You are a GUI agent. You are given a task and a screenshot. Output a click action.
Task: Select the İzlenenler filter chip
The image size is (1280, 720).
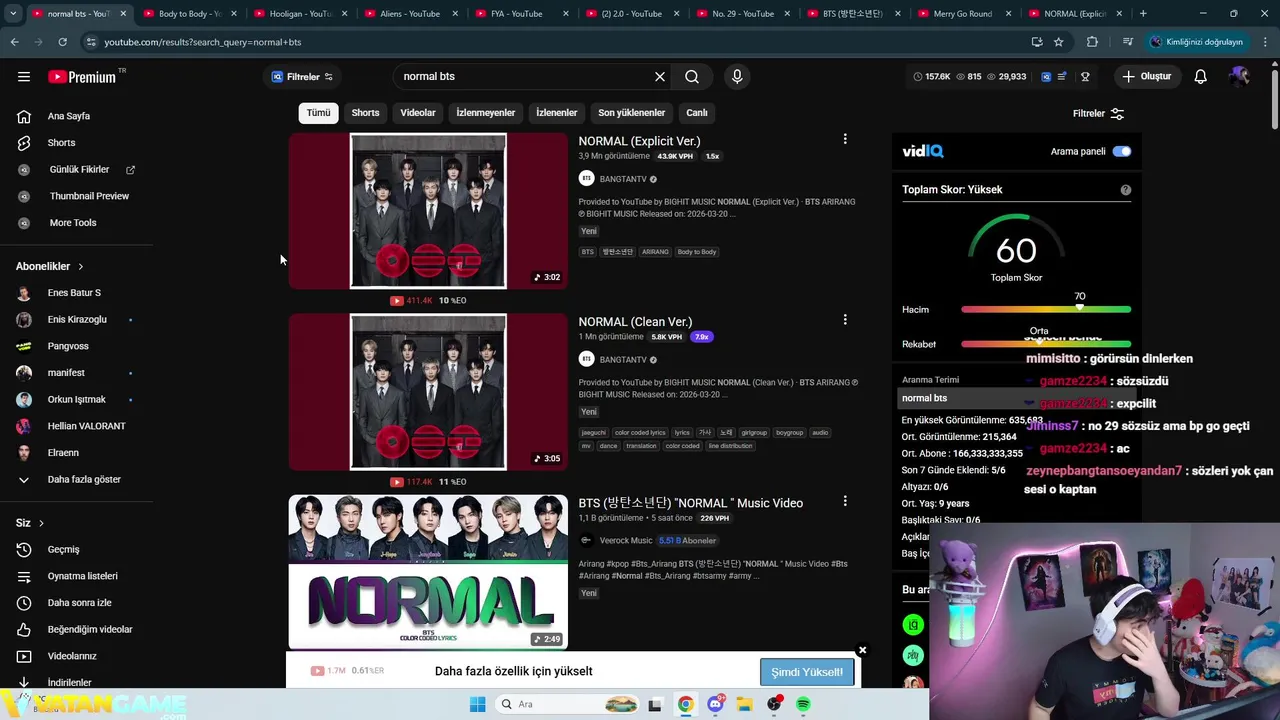tap(556, 113)
